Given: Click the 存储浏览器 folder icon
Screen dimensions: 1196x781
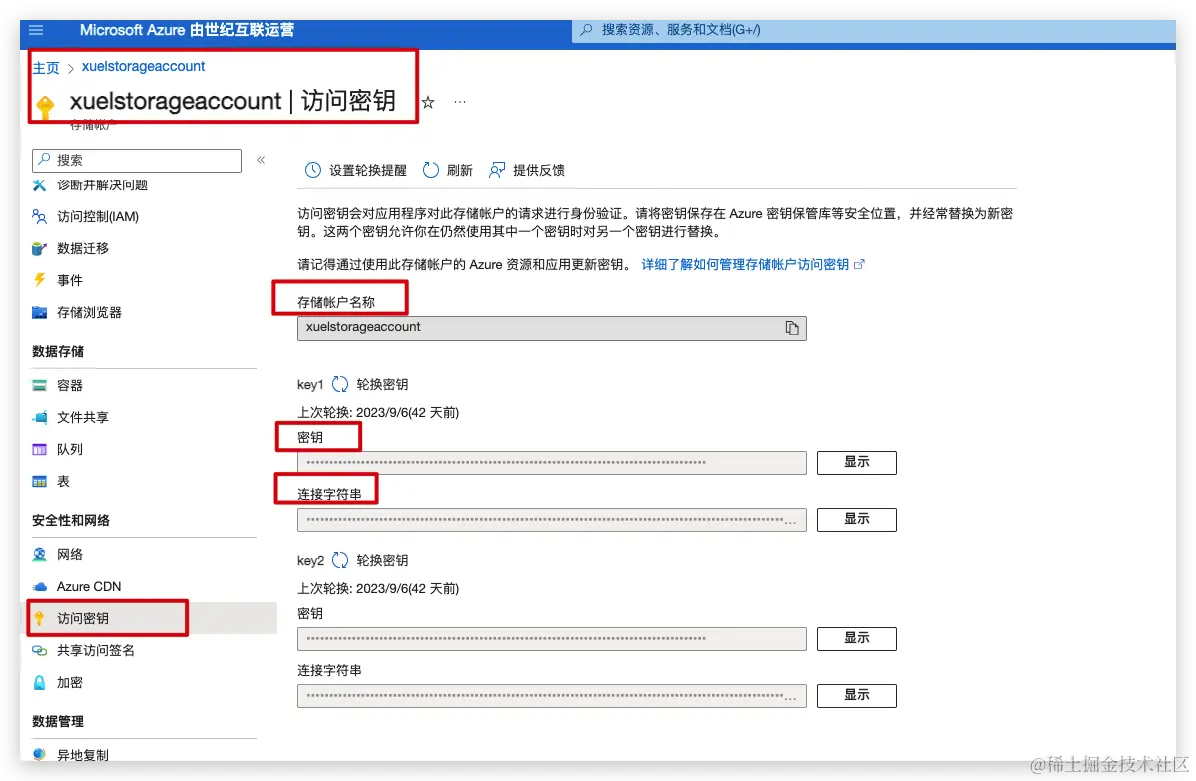Looking at the screenshot, I should pos(40,312).
